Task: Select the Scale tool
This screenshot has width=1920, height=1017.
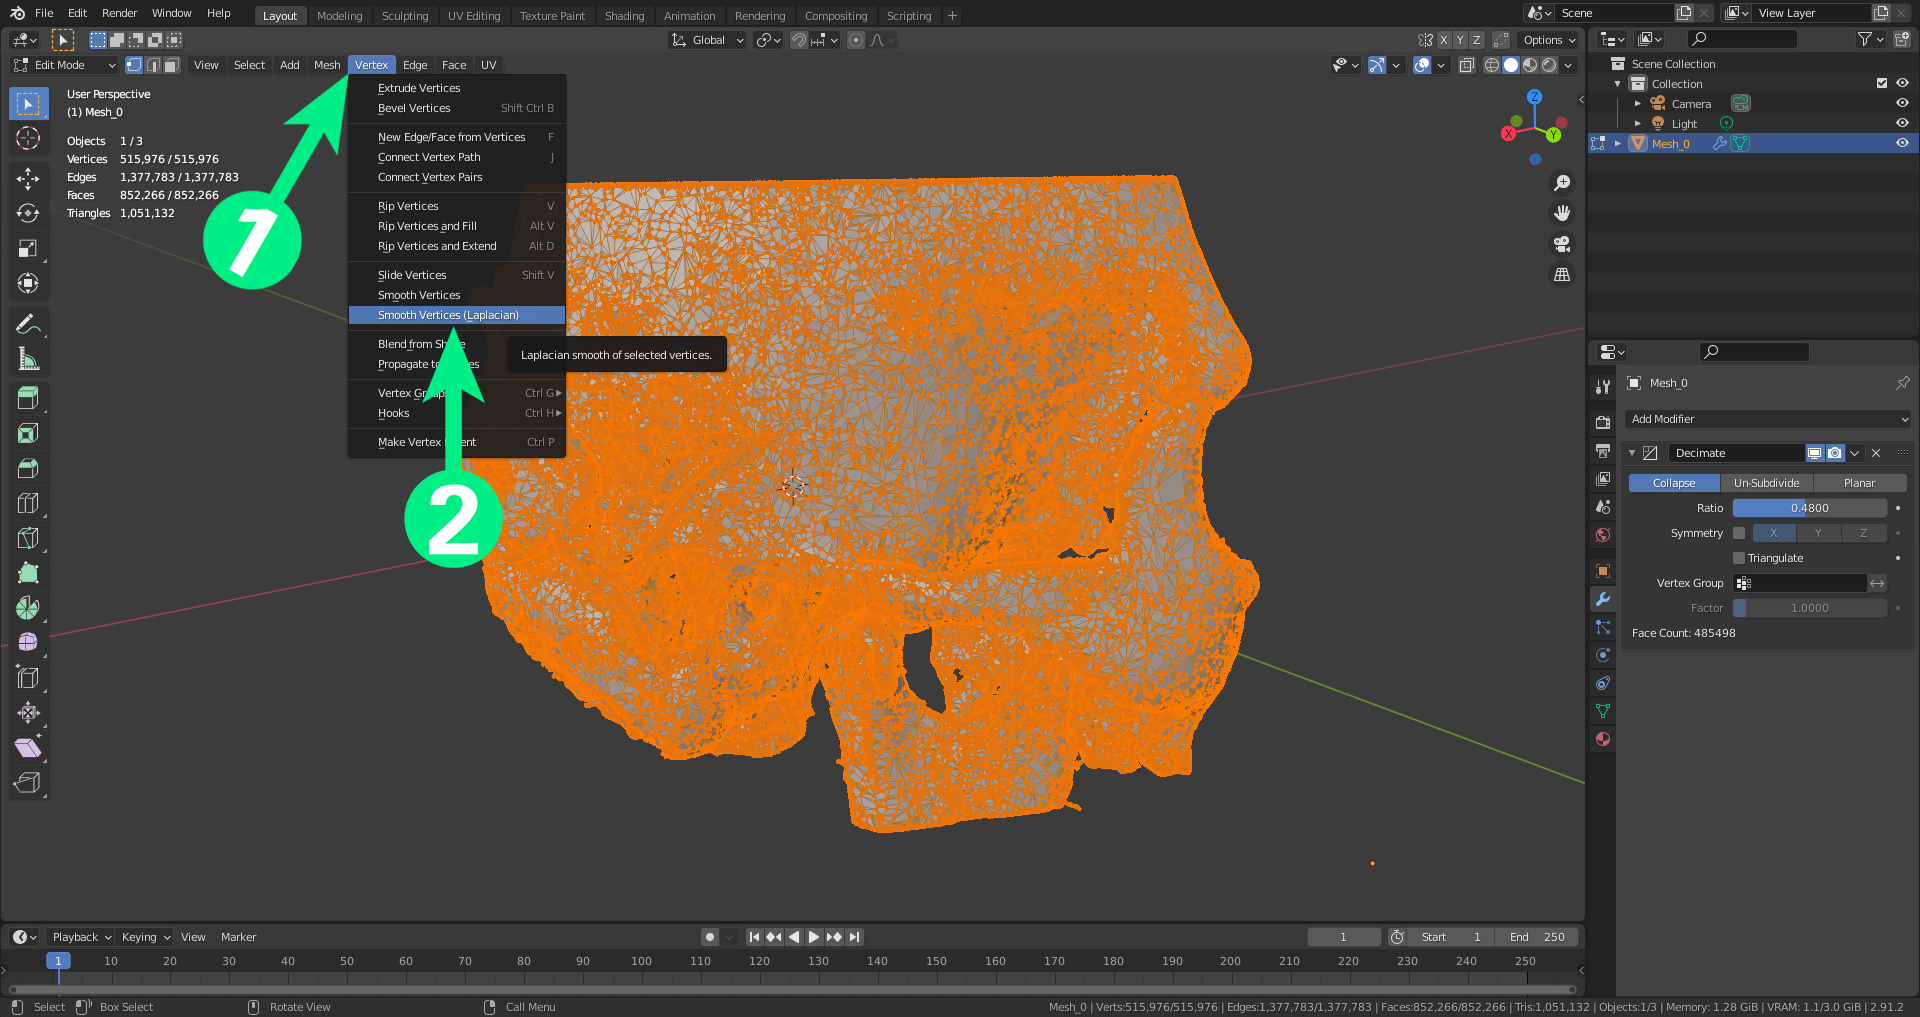Action: point(28,248)
